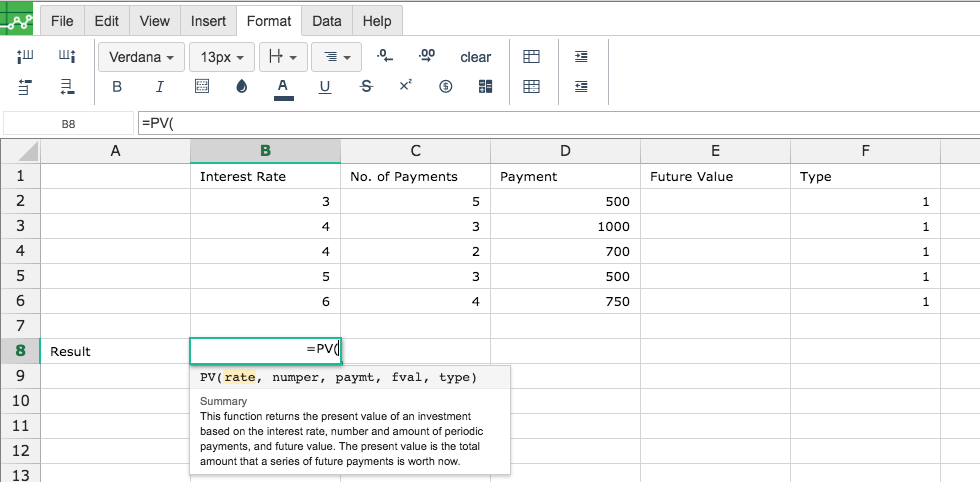Toggle bold formatting

117,87
